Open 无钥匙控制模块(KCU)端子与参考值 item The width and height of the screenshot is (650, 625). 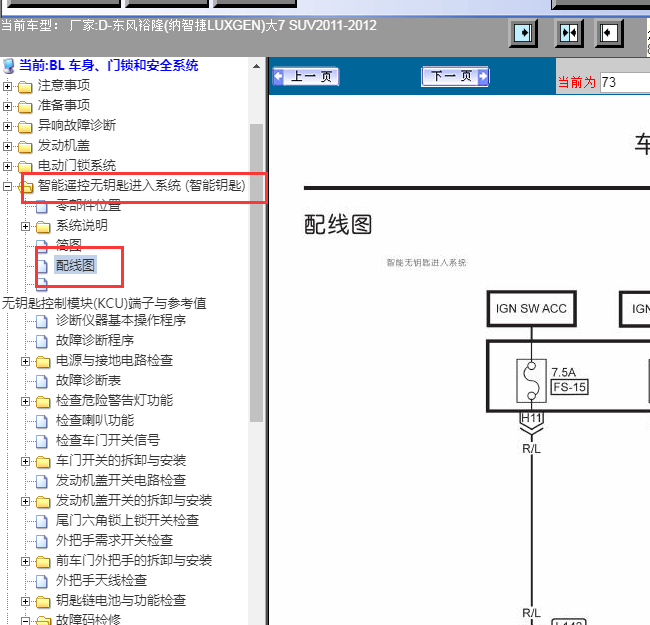pos(104,303)
